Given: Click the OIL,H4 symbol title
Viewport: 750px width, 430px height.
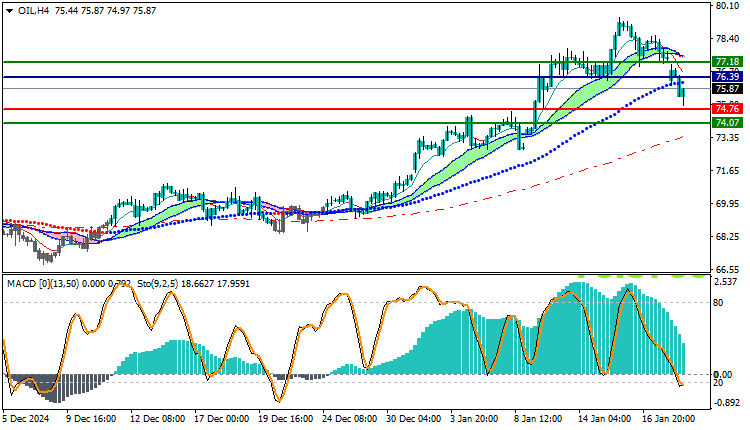Looking at the screenshot, I should pyautogui.click(x=33, y=11).
